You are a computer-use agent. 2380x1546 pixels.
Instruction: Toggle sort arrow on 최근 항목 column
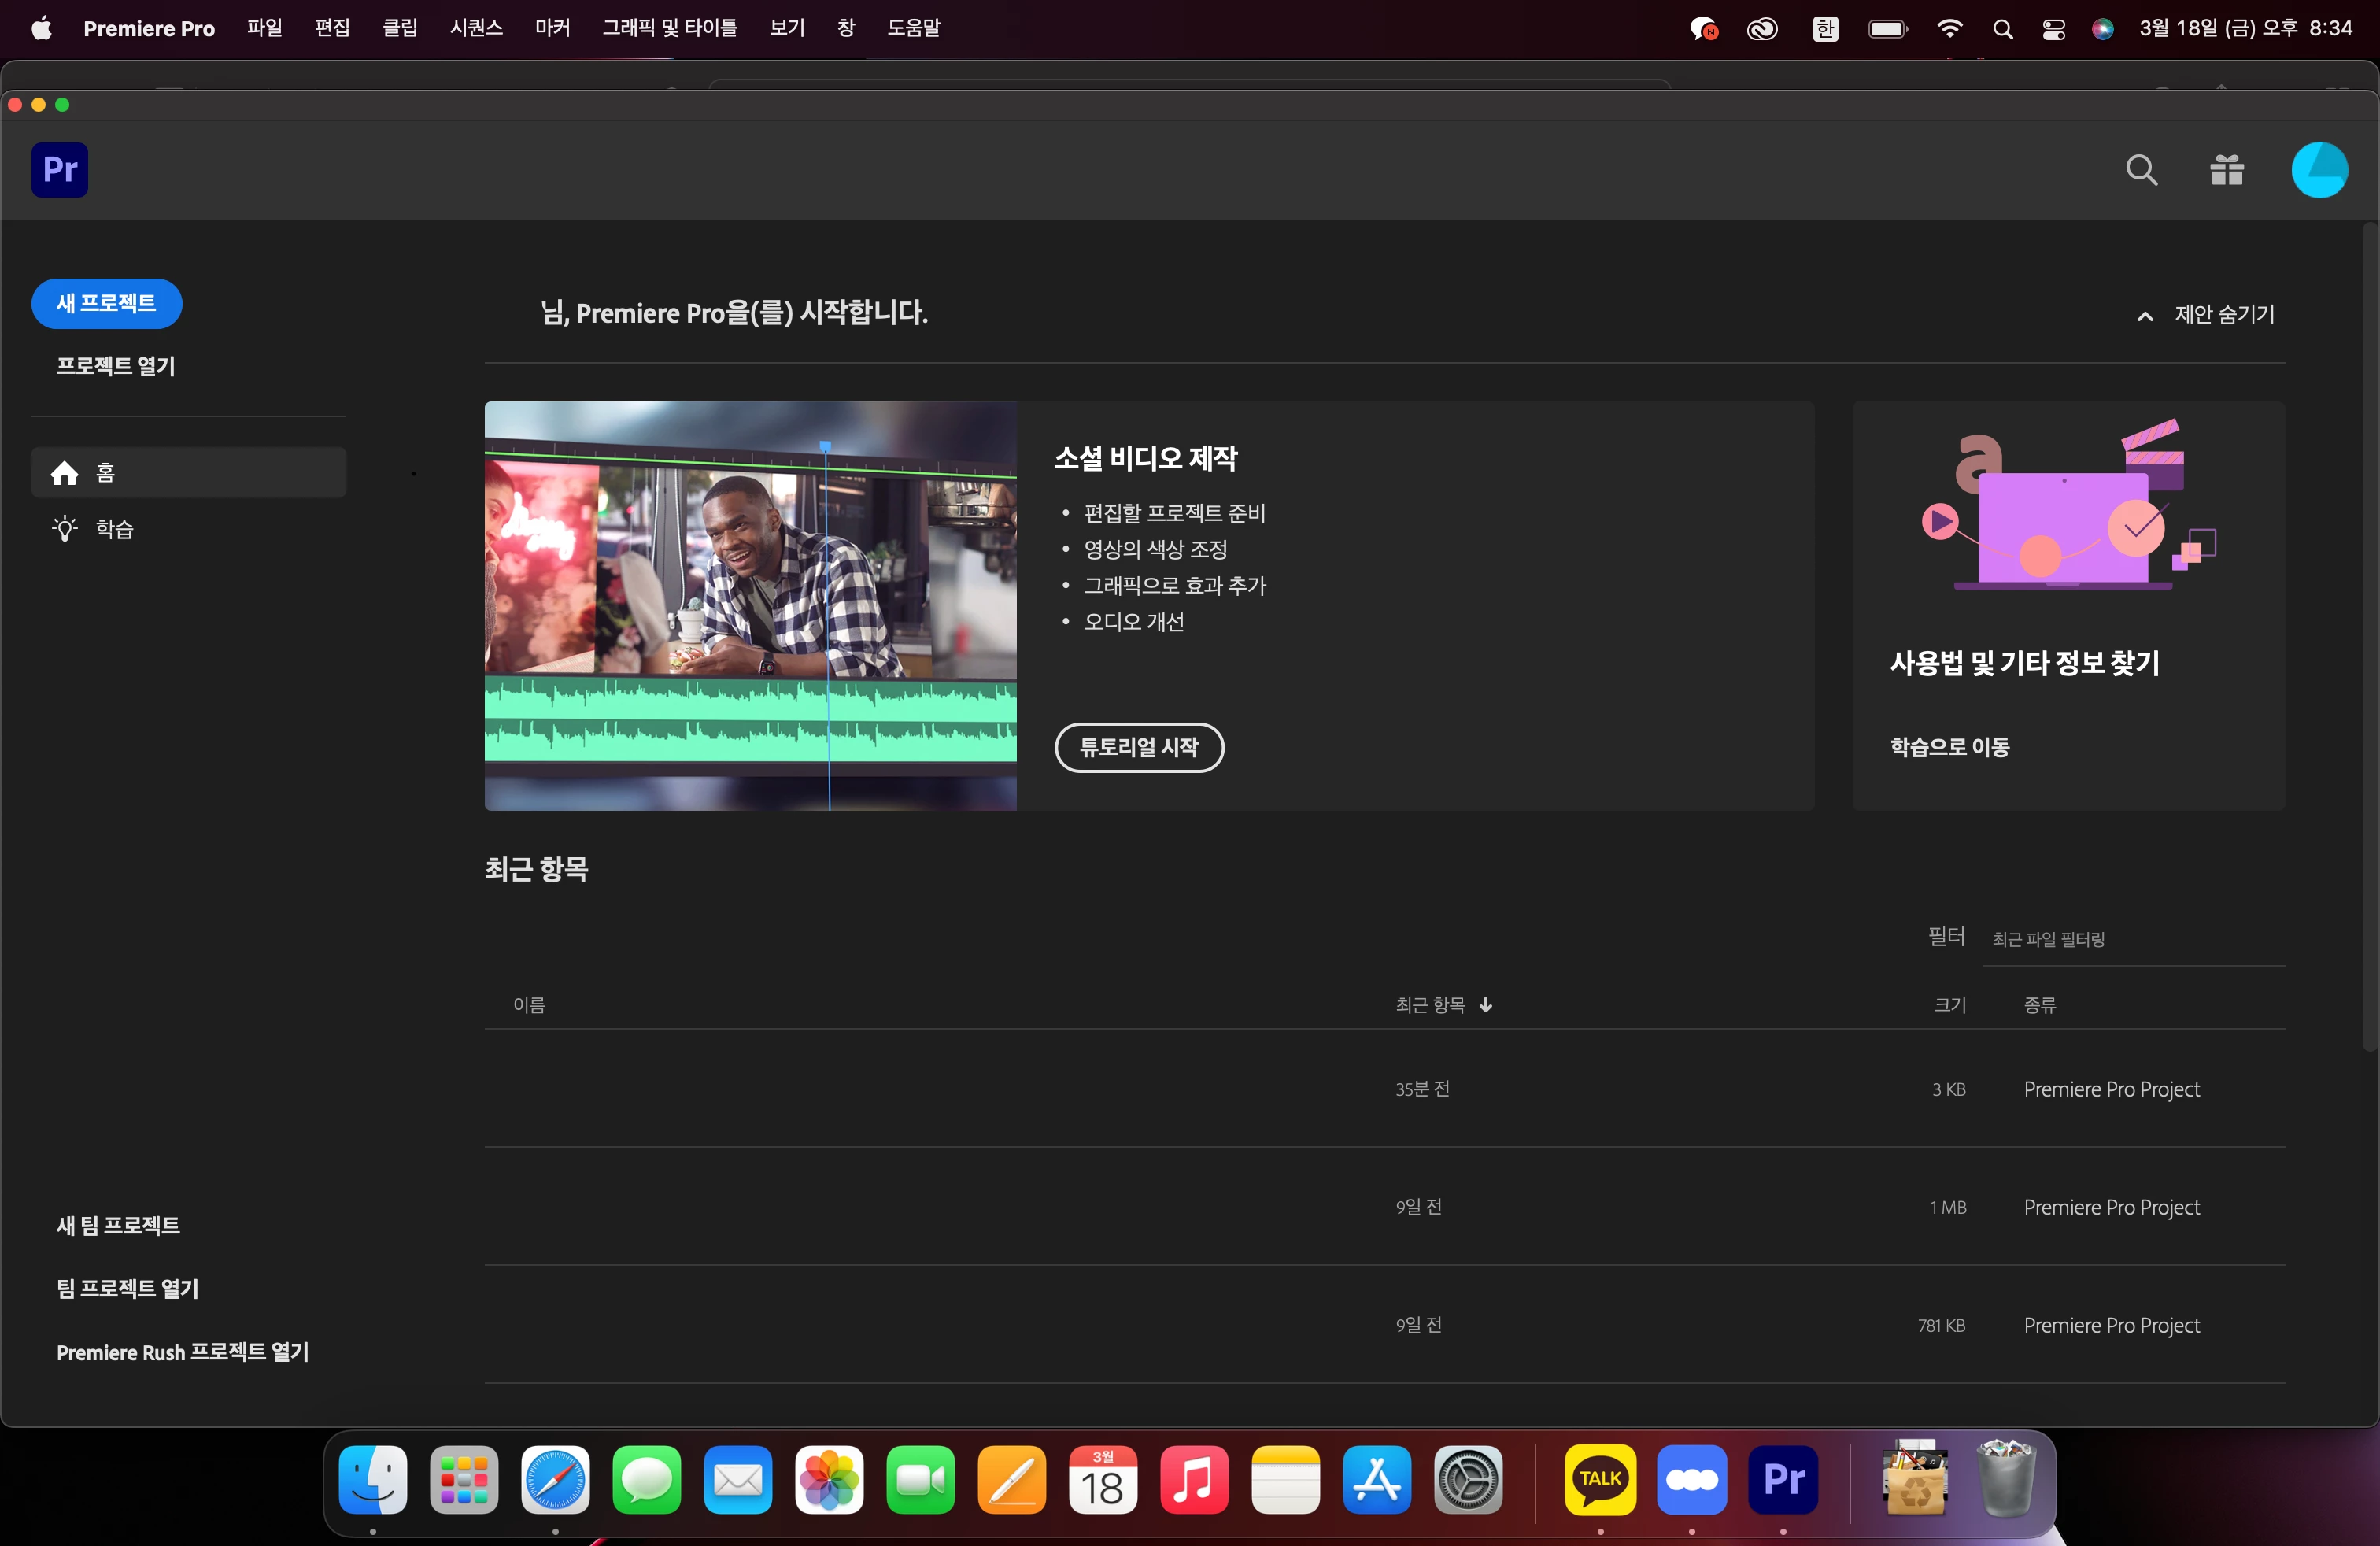1486,1004
